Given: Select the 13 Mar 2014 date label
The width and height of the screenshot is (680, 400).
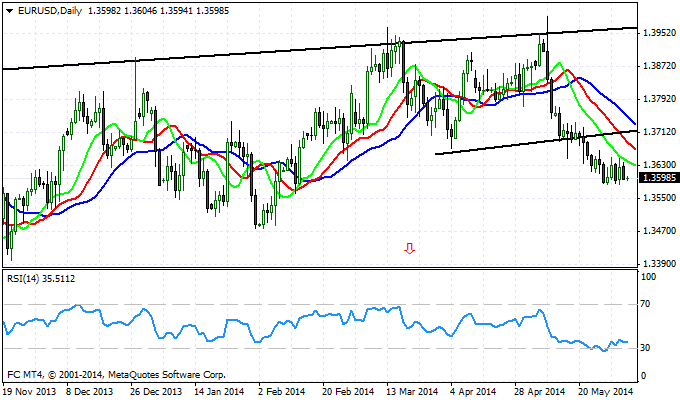Looking at the screenshot, I should [412, 391].
